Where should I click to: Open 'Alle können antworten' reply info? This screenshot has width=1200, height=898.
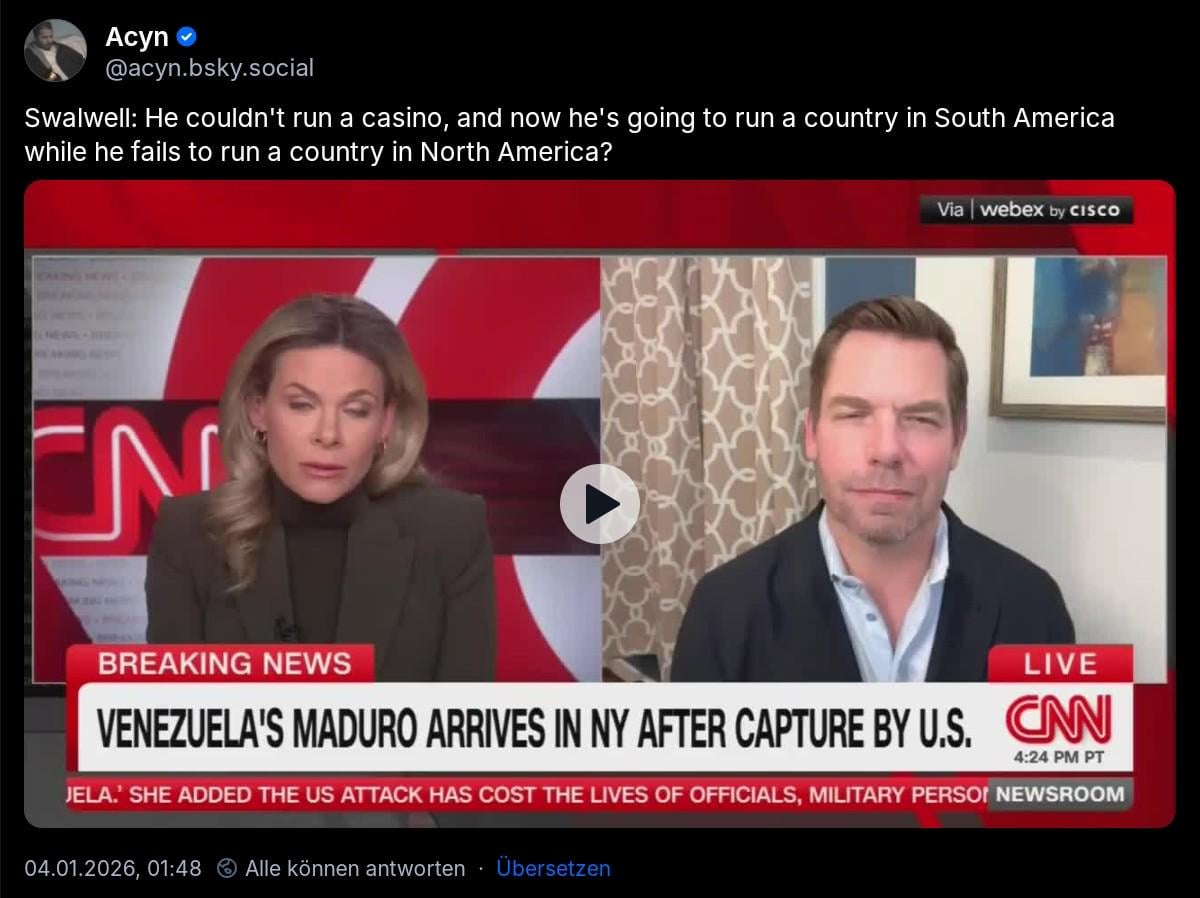(x=355, y=868)
